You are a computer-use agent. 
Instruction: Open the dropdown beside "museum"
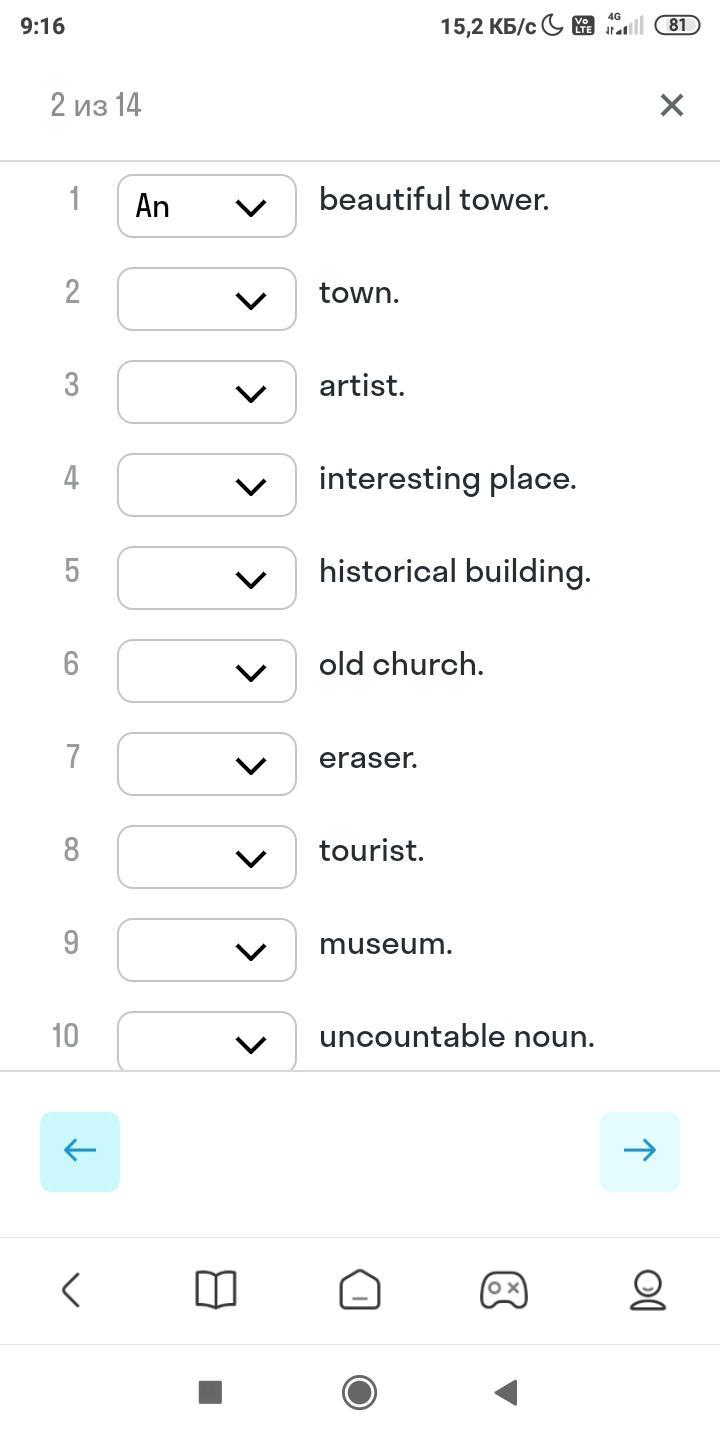(207, 950)
